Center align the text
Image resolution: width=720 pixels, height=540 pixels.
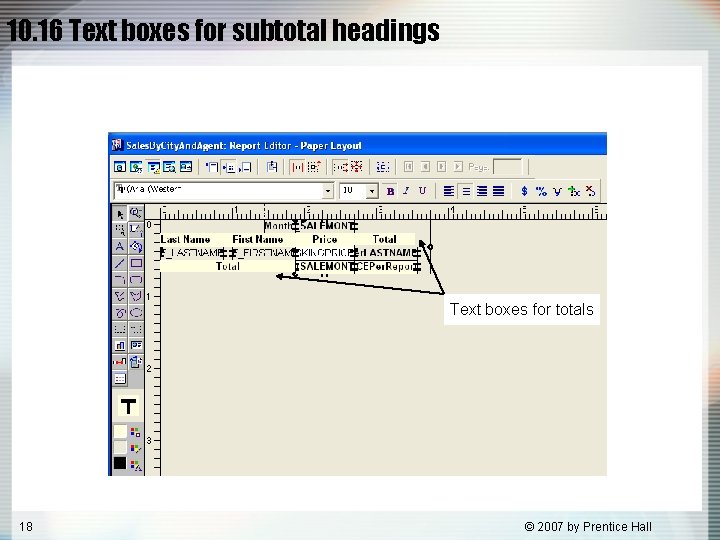click(x=466, y=191)
